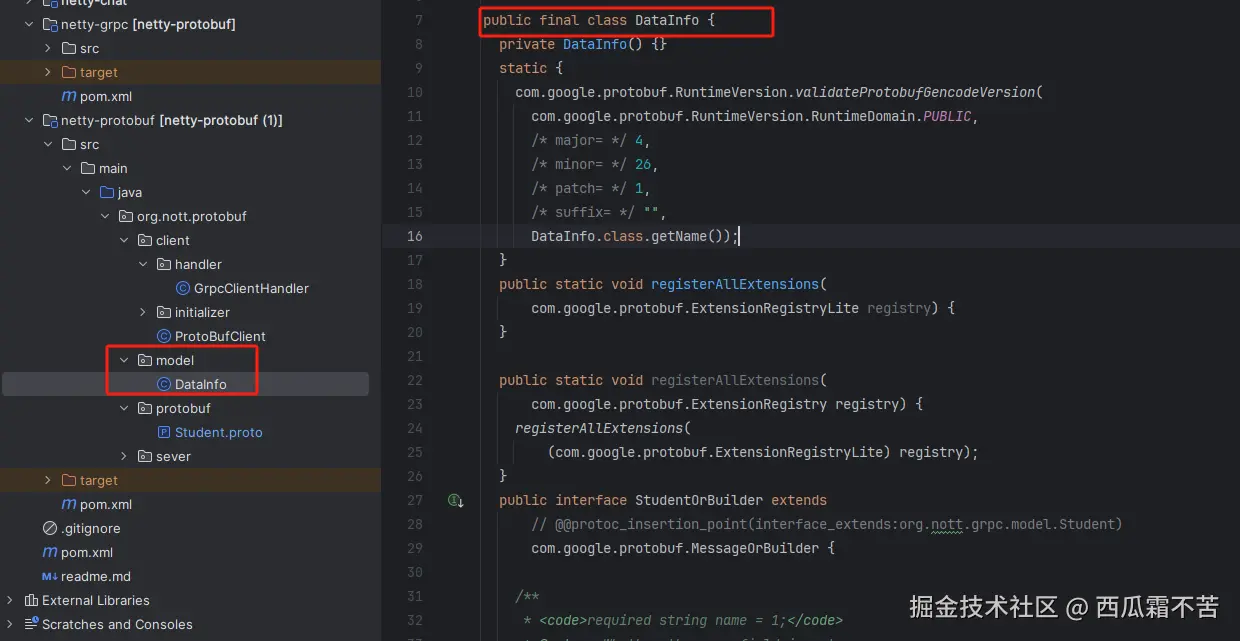The width and height of the screenshot is (1240, 641).
Task: Click DataInfo class name in declaration line
Action: pyautogui.click(x=667, y=20)
